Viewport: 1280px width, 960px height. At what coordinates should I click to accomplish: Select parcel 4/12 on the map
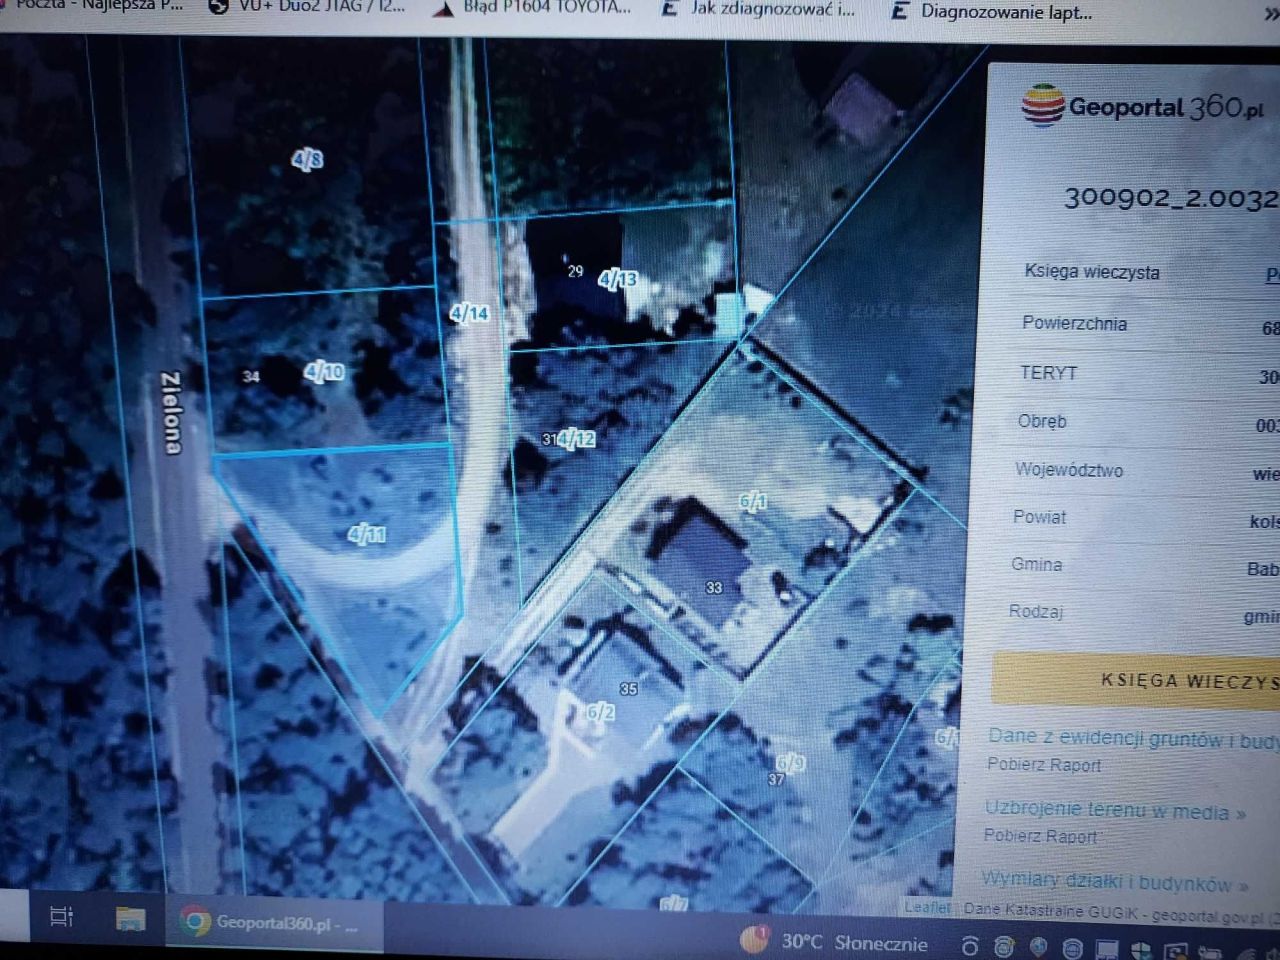pyautogui.click(x=577, y=438)
